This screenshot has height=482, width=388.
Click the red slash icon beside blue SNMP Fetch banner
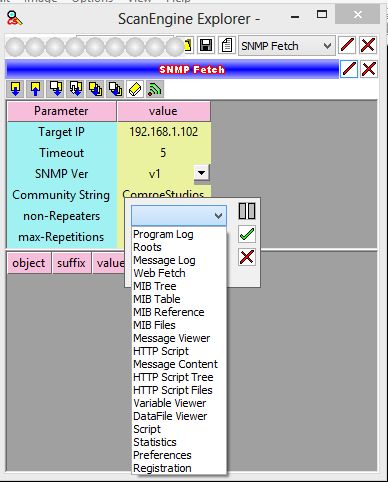pos(349,69)
